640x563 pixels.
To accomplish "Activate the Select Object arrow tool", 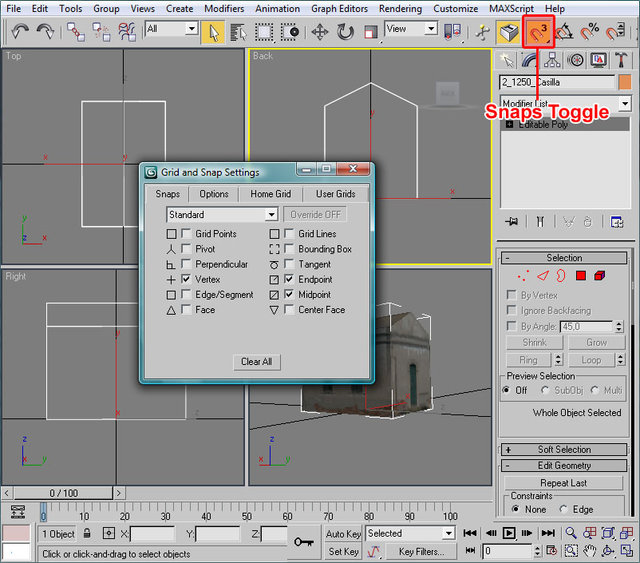I will point(212,31).
